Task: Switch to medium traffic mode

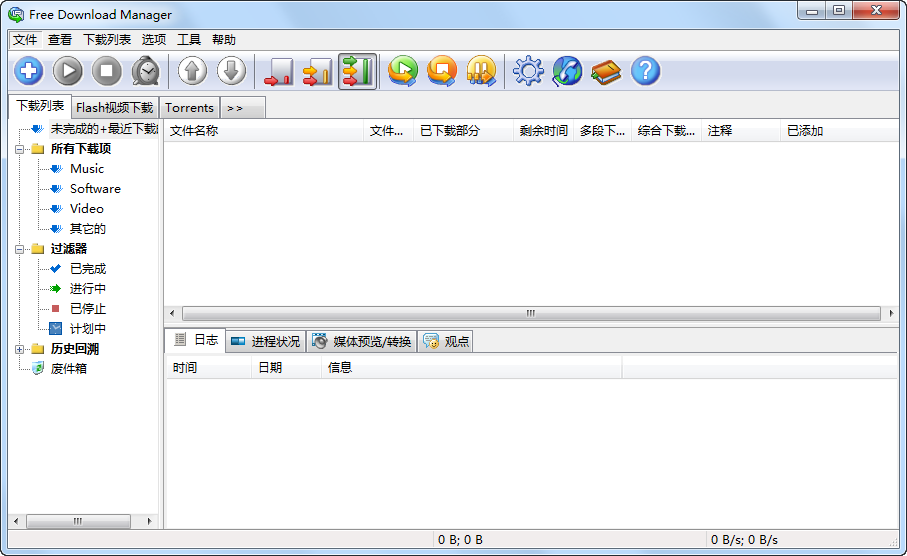Action: [317, 72]
